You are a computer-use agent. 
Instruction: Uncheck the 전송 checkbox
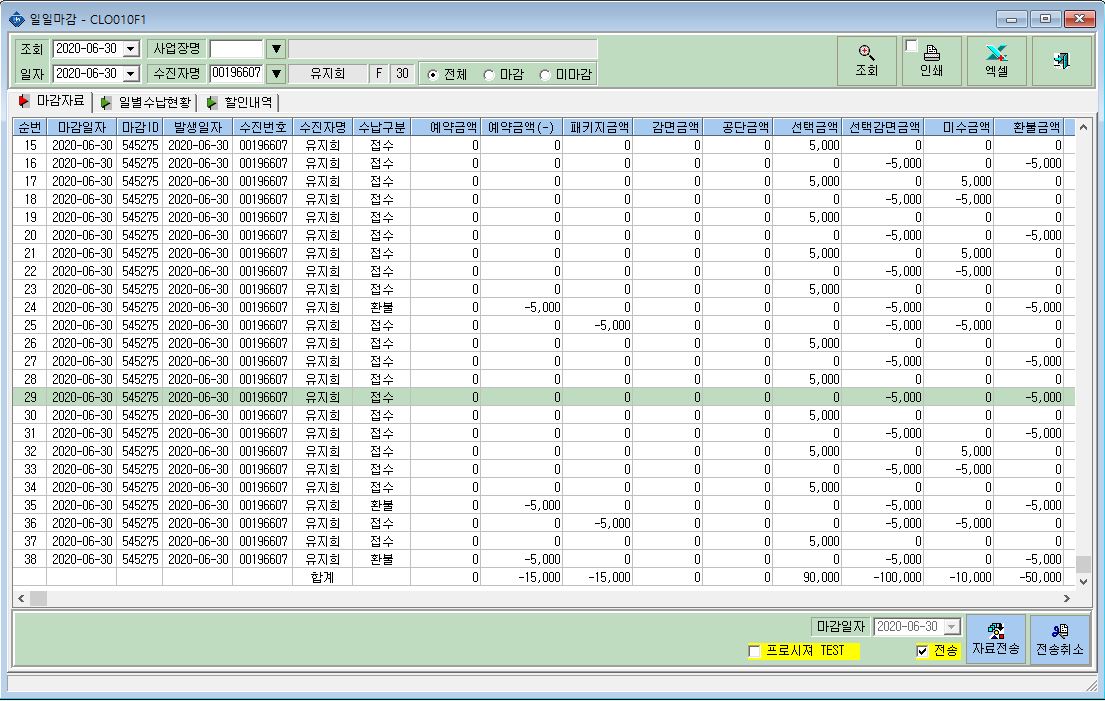(x=922, y=651)
